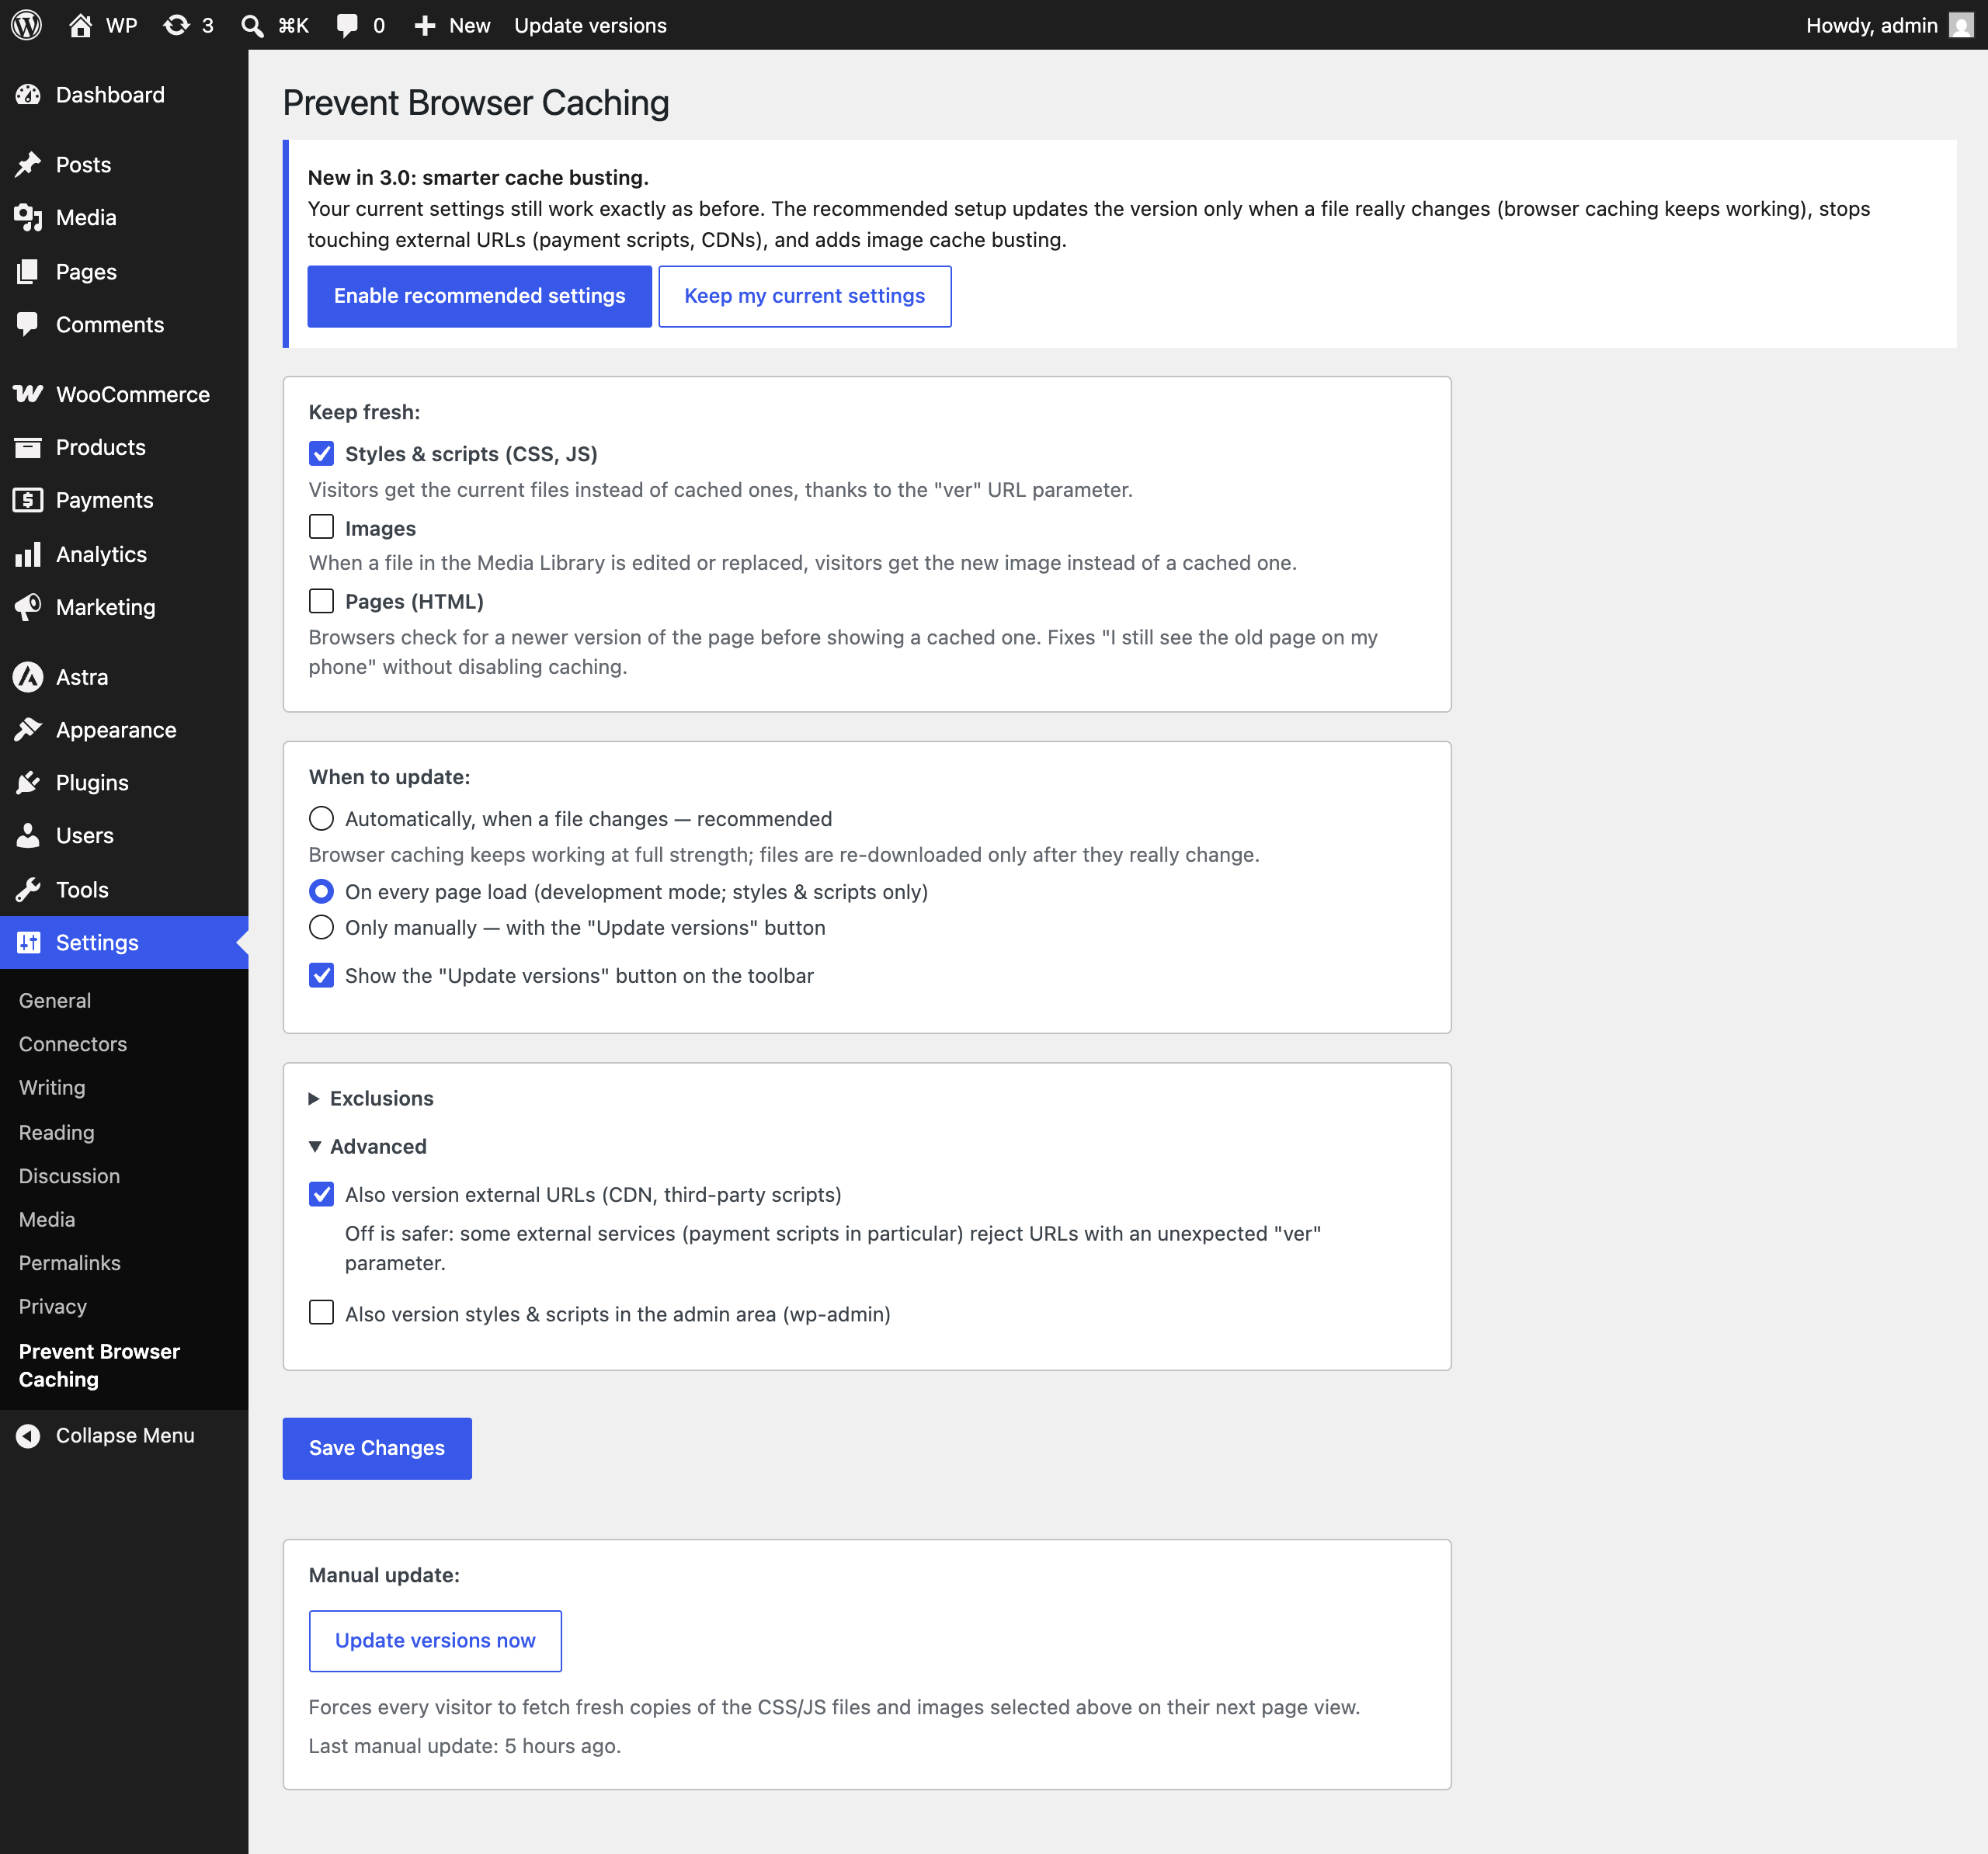This screenshot has width=1988, height=1854.
Task: Click the Posts pin icon
Action: tap(28, 164)
